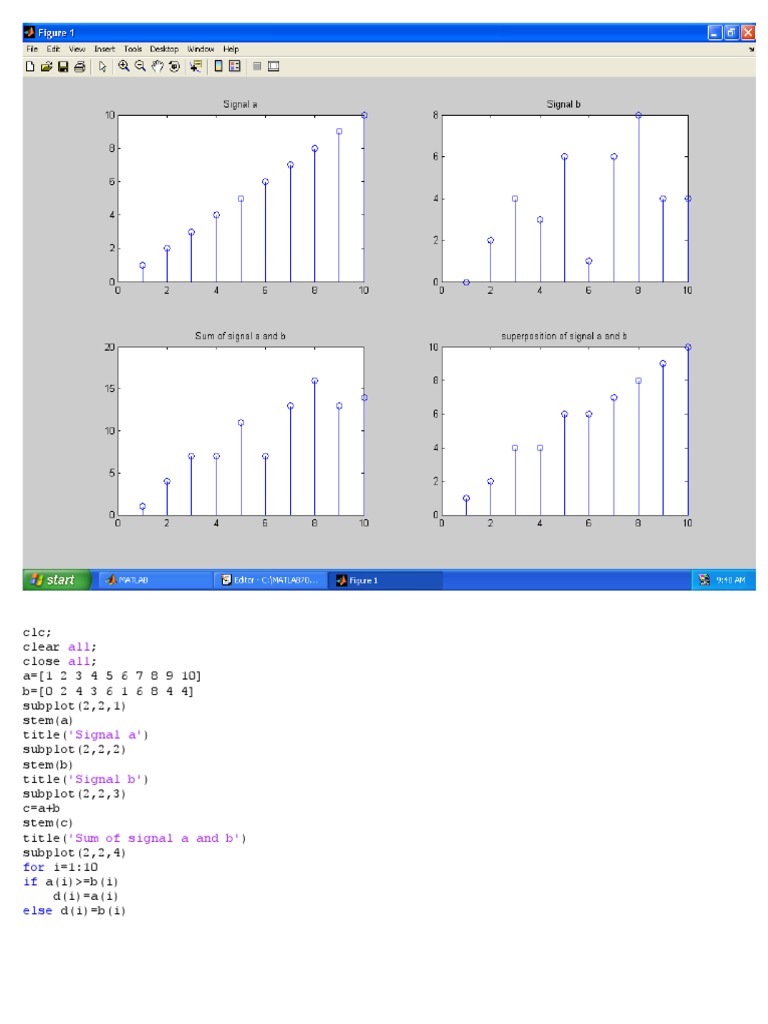Screen dimensions: 768x1024
Task: Activate the Data Cursor tool
Action: (x=195, y=66)
